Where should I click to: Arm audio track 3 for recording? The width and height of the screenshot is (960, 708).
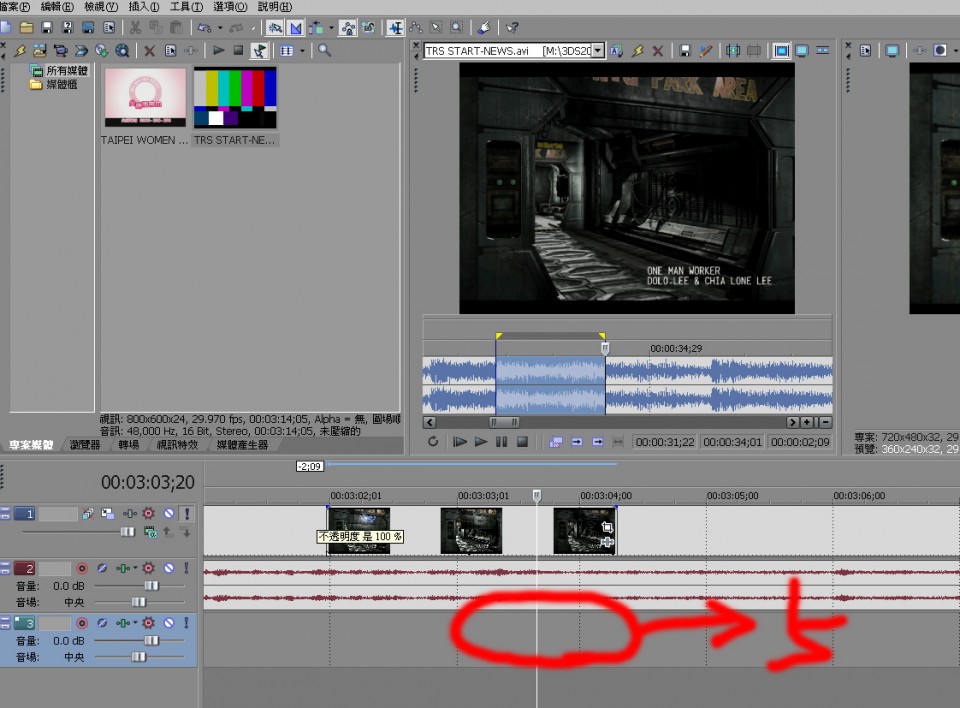coord(82,624)
